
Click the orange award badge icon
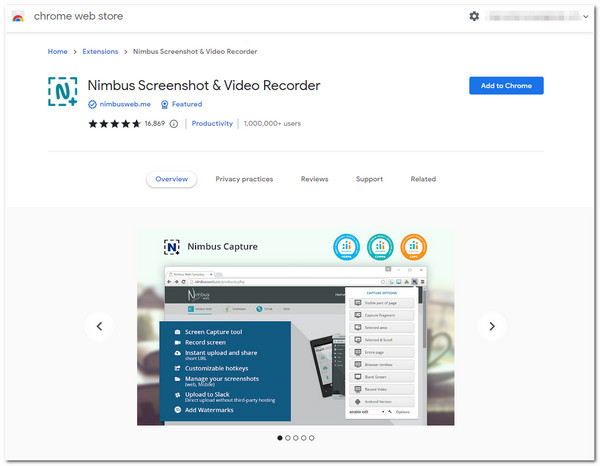pyautogui.click(x=414, y=247)
